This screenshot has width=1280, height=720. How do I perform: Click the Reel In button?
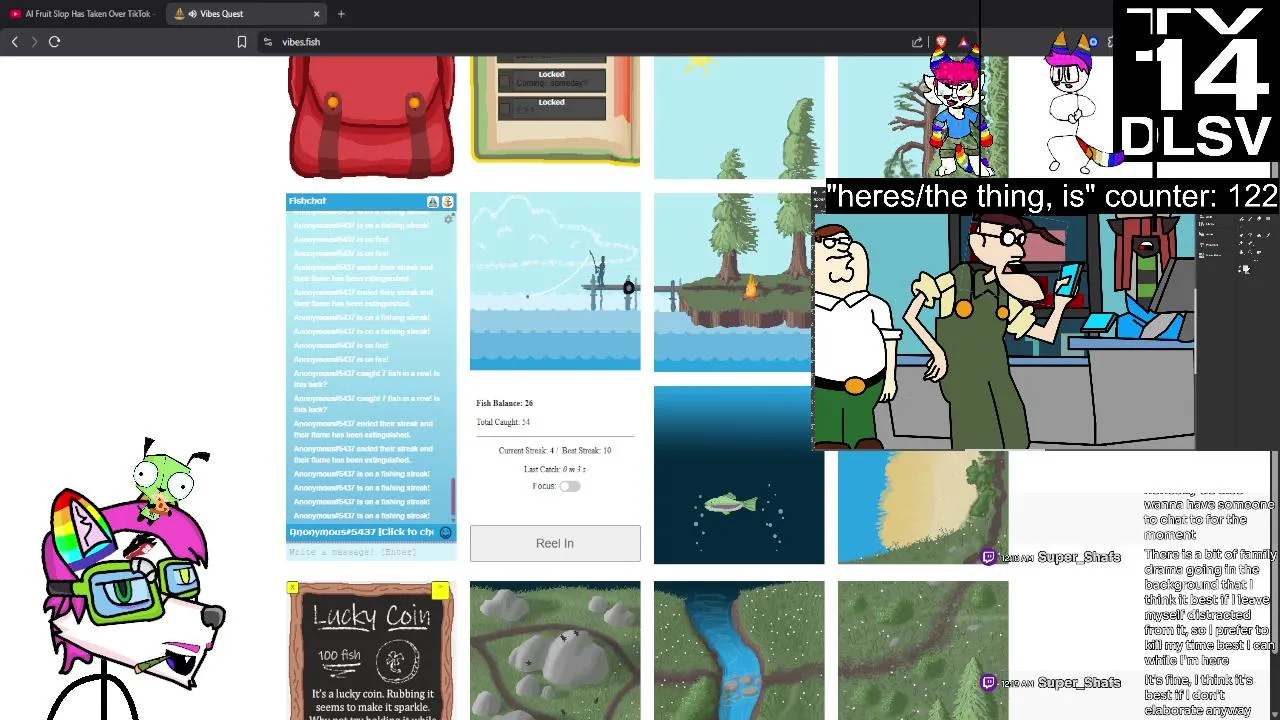(555, 543)
